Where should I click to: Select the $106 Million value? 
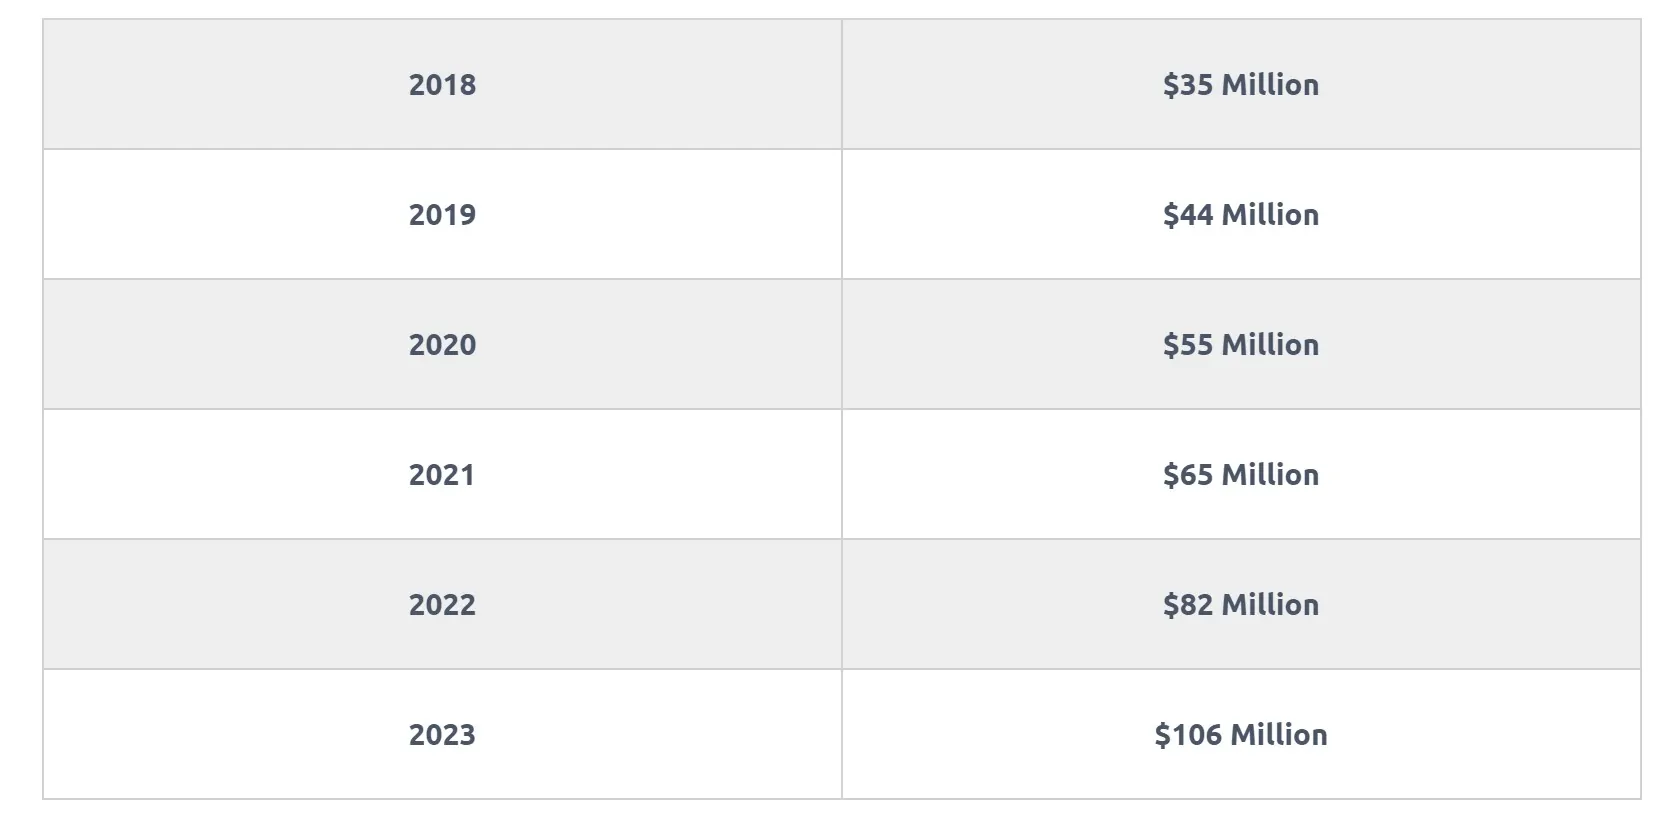(1241, 734)
